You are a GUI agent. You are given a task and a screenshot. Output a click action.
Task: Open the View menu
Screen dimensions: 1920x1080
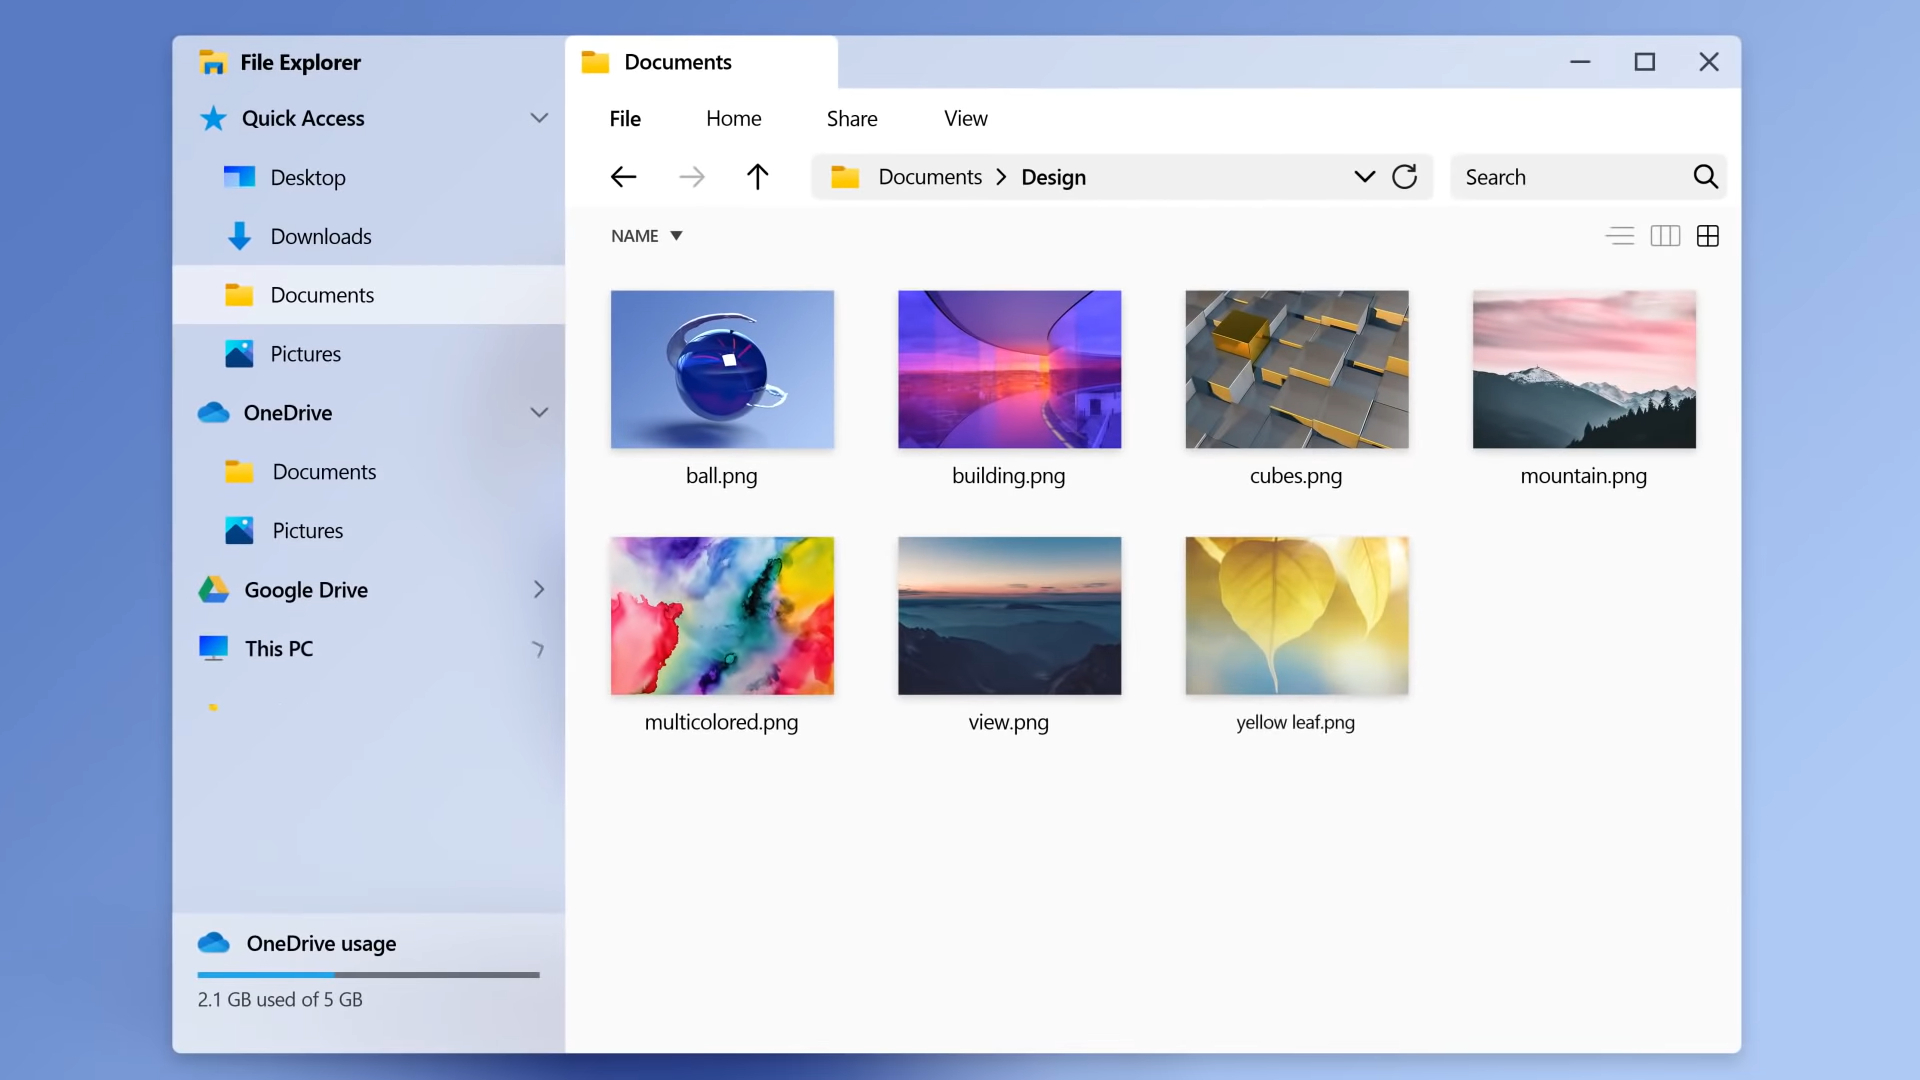(x=965, y=118)
